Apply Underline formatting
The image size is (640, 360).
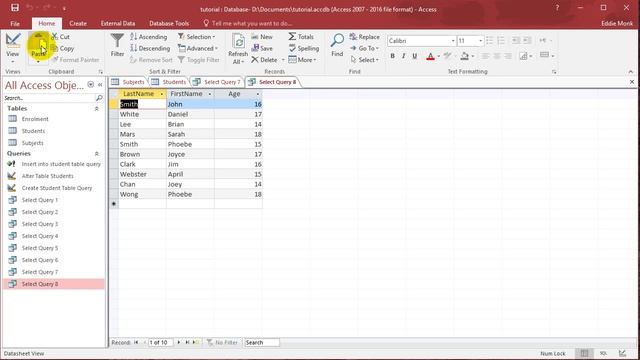click(x=414, y=56)
